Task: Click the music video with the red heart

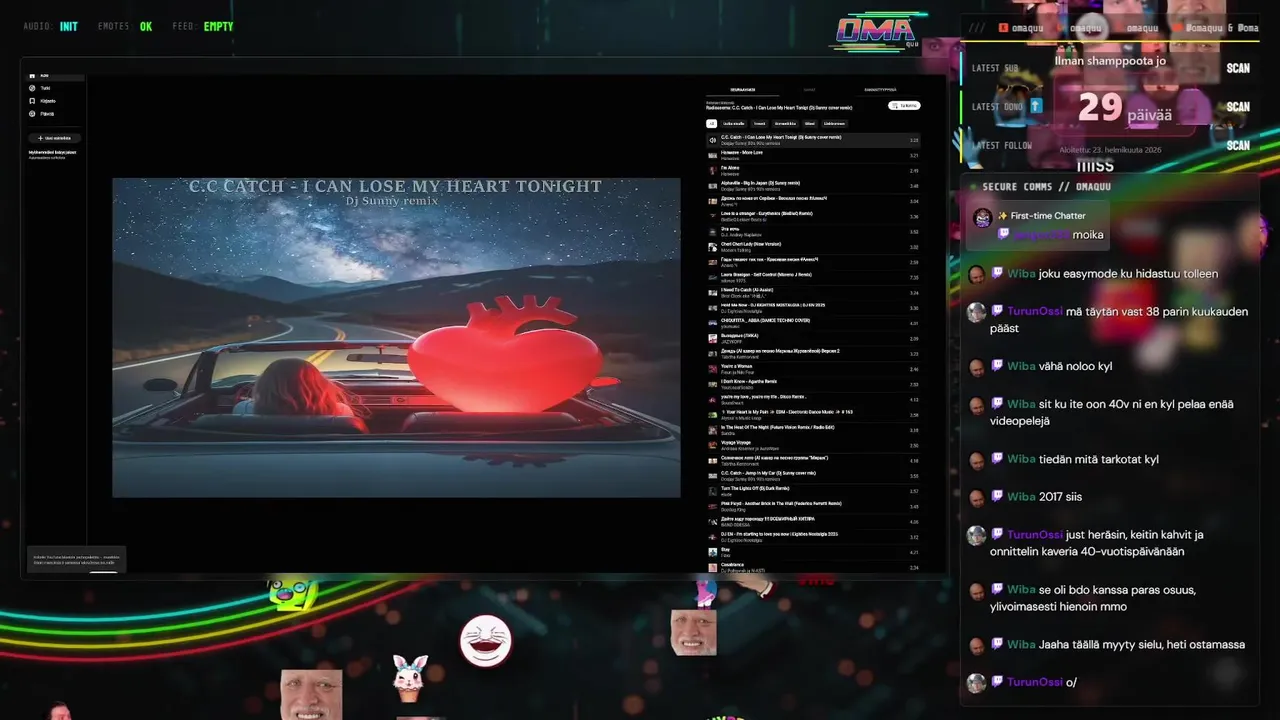Action: click(396, 337)
